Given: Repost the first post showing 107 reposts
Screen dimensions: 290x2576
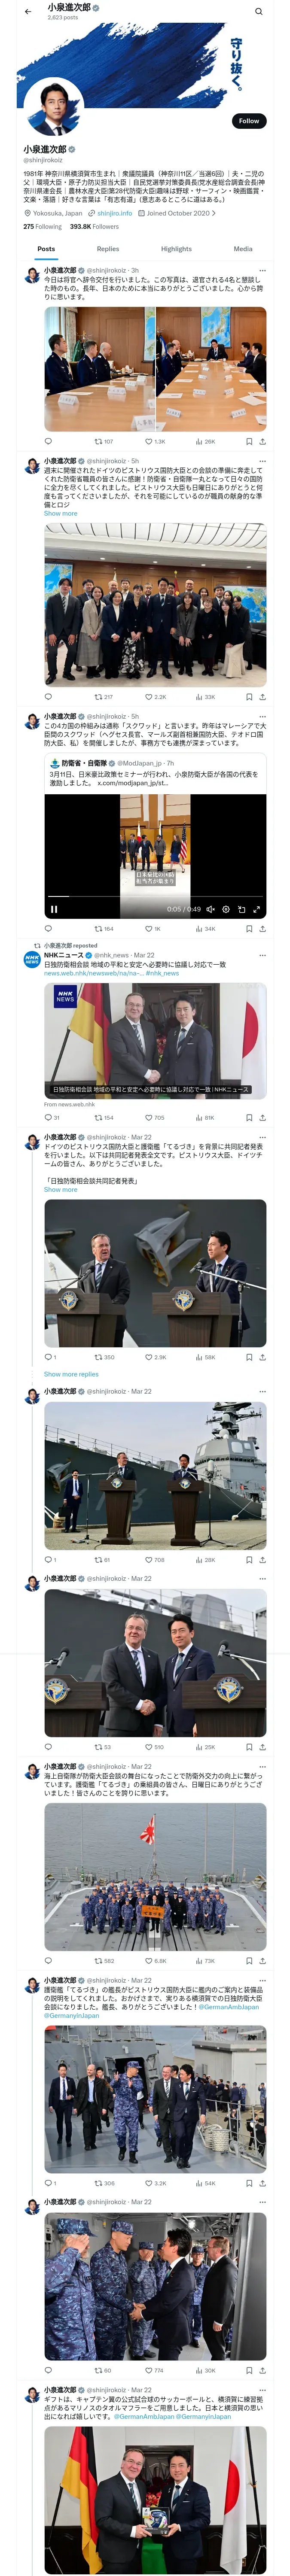Looking at the screenshot, I should tap(104, 441).
